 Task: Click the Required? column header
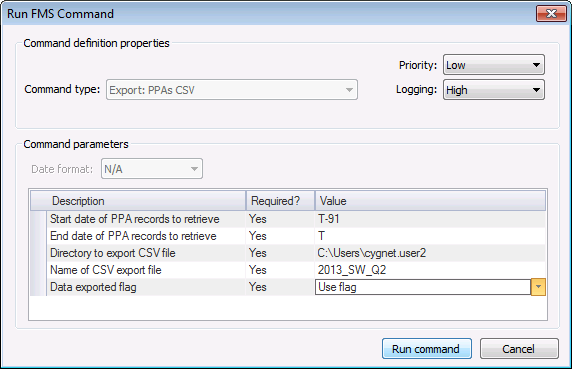click(x=280, y=201)
